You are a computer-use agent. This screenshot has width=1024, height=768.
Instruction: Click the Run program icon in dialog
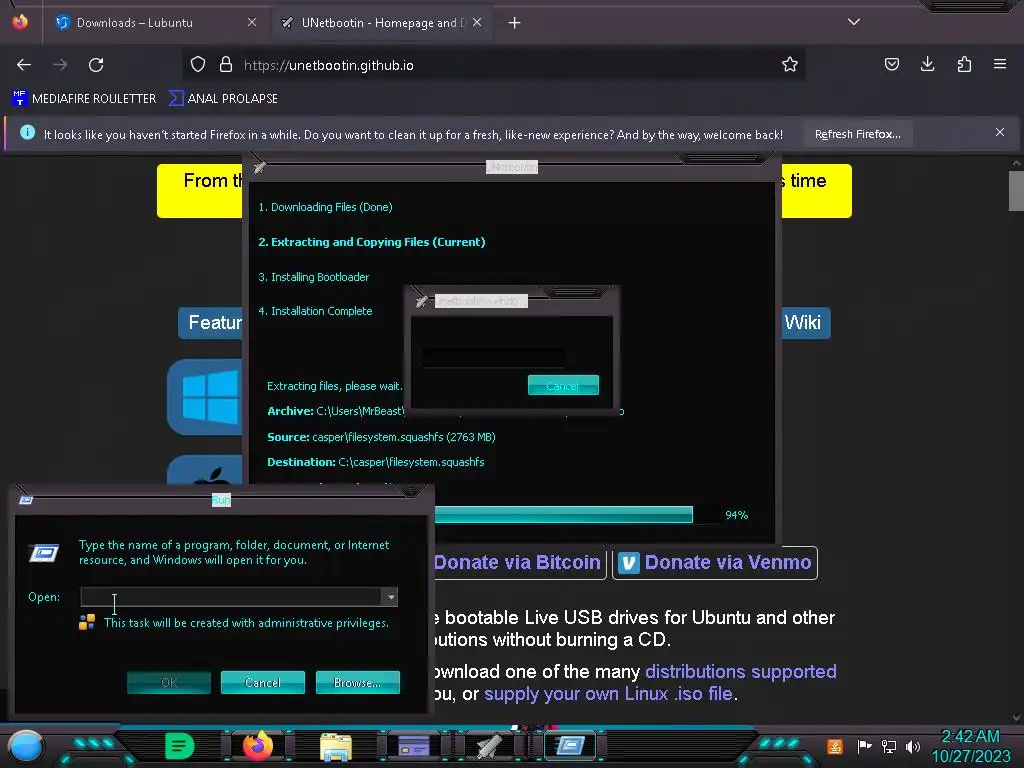pyautogui.click(x=44, y=553)
